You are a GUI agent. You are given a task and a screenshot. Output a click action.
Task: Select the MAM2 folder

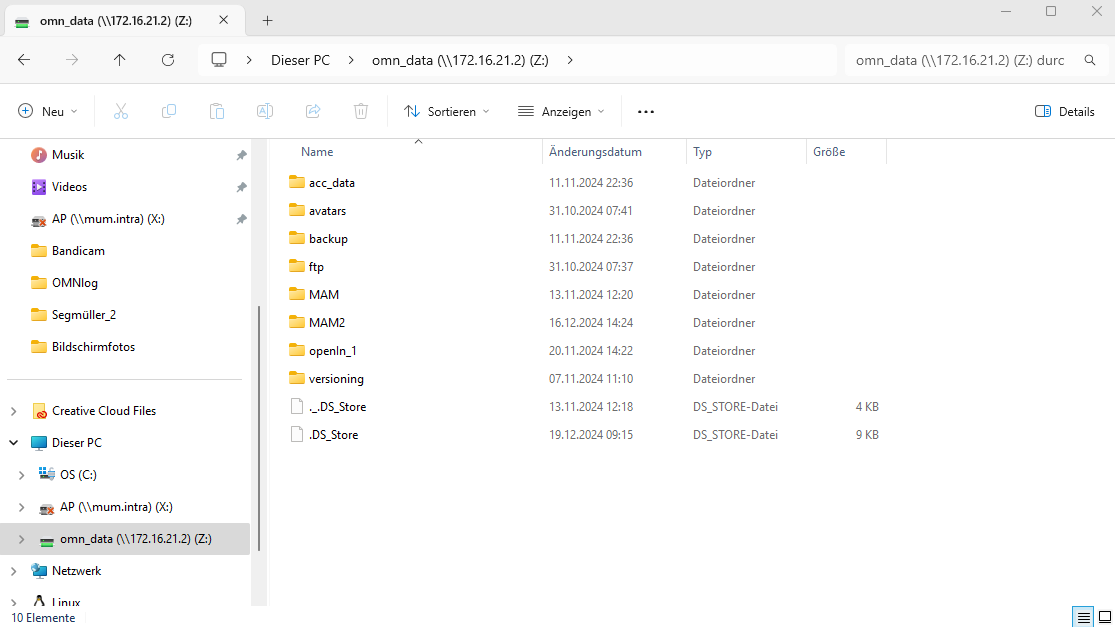tap(326, 323)
